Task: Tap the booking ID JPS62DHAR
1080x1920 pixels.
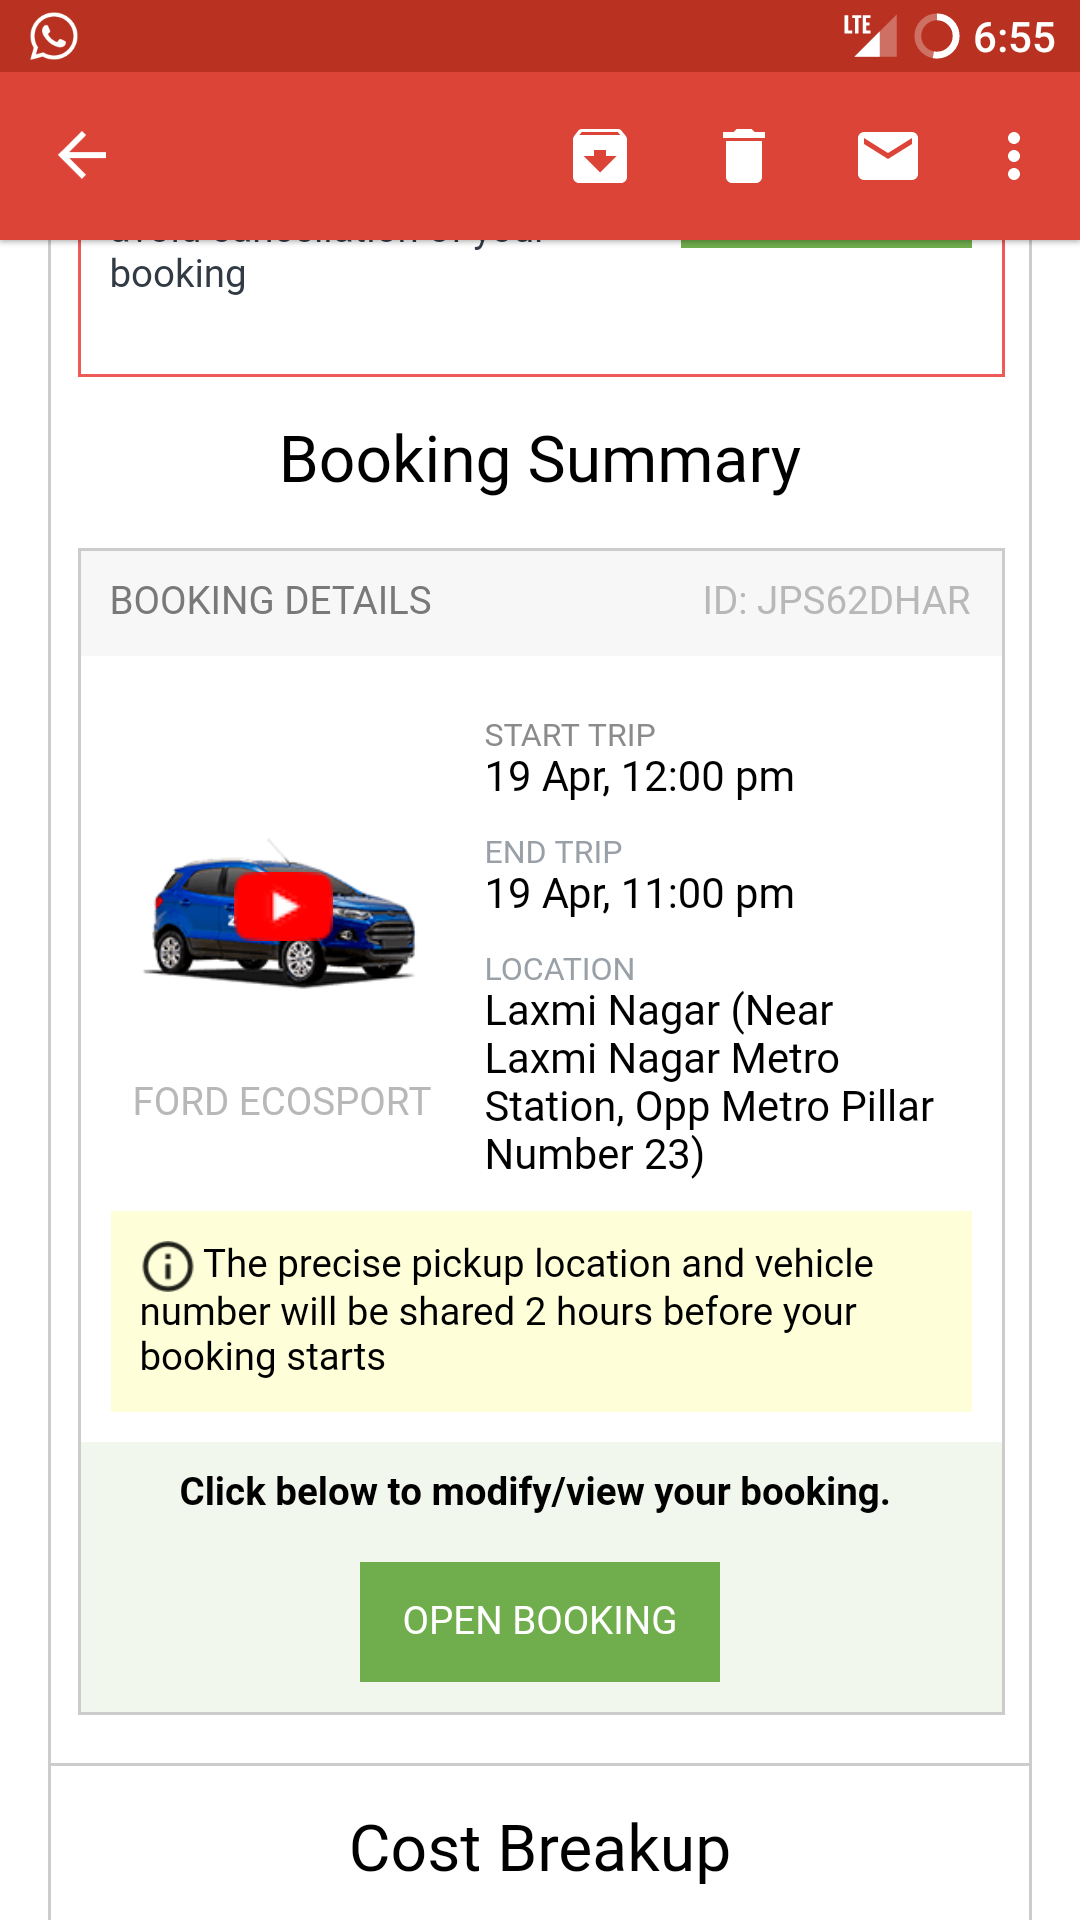Action: click(836, 601)
